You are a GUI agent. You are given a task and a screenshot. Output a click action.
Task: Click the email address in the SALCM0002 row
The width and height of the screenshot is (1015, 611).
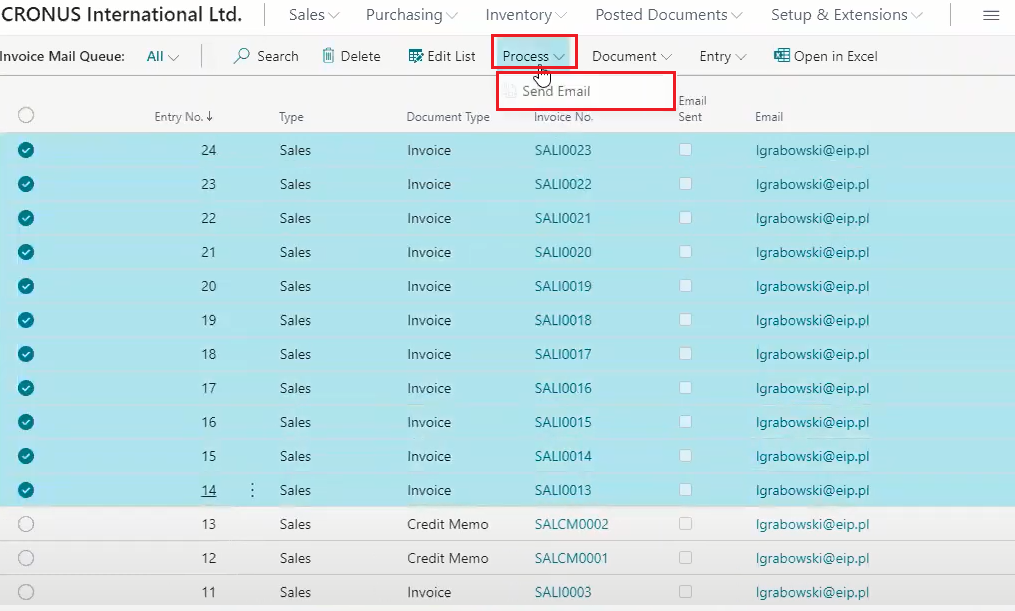tap(812, 524)
